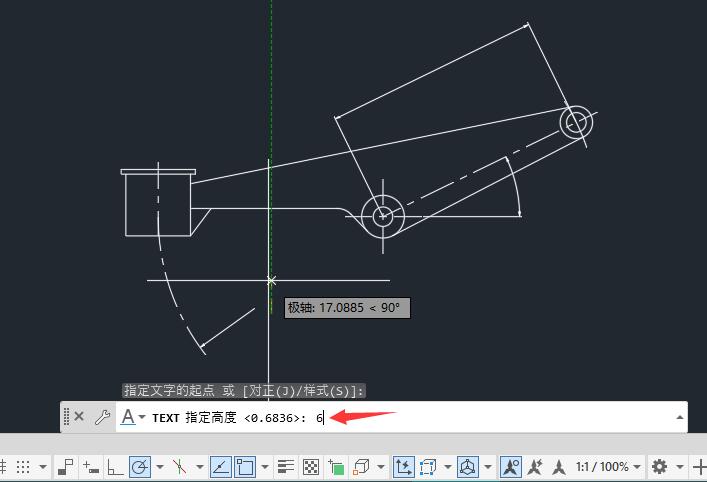Toggle snap mode dotted grid icon

(x=23, y=467)
